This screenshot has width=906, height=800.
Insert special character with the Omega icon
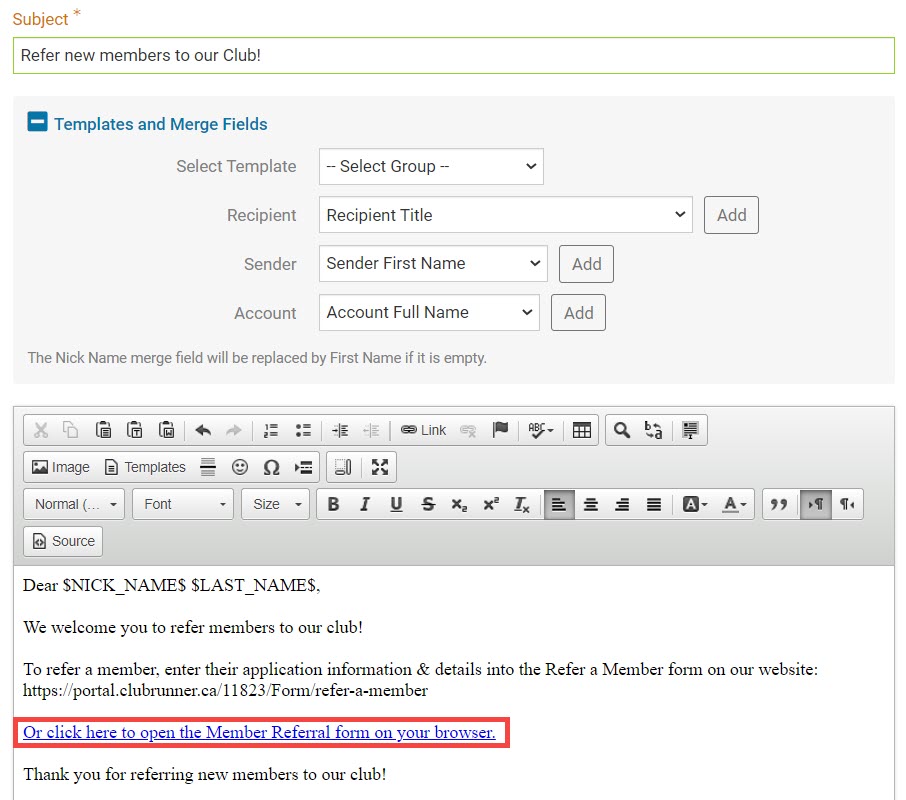[271, 467]
